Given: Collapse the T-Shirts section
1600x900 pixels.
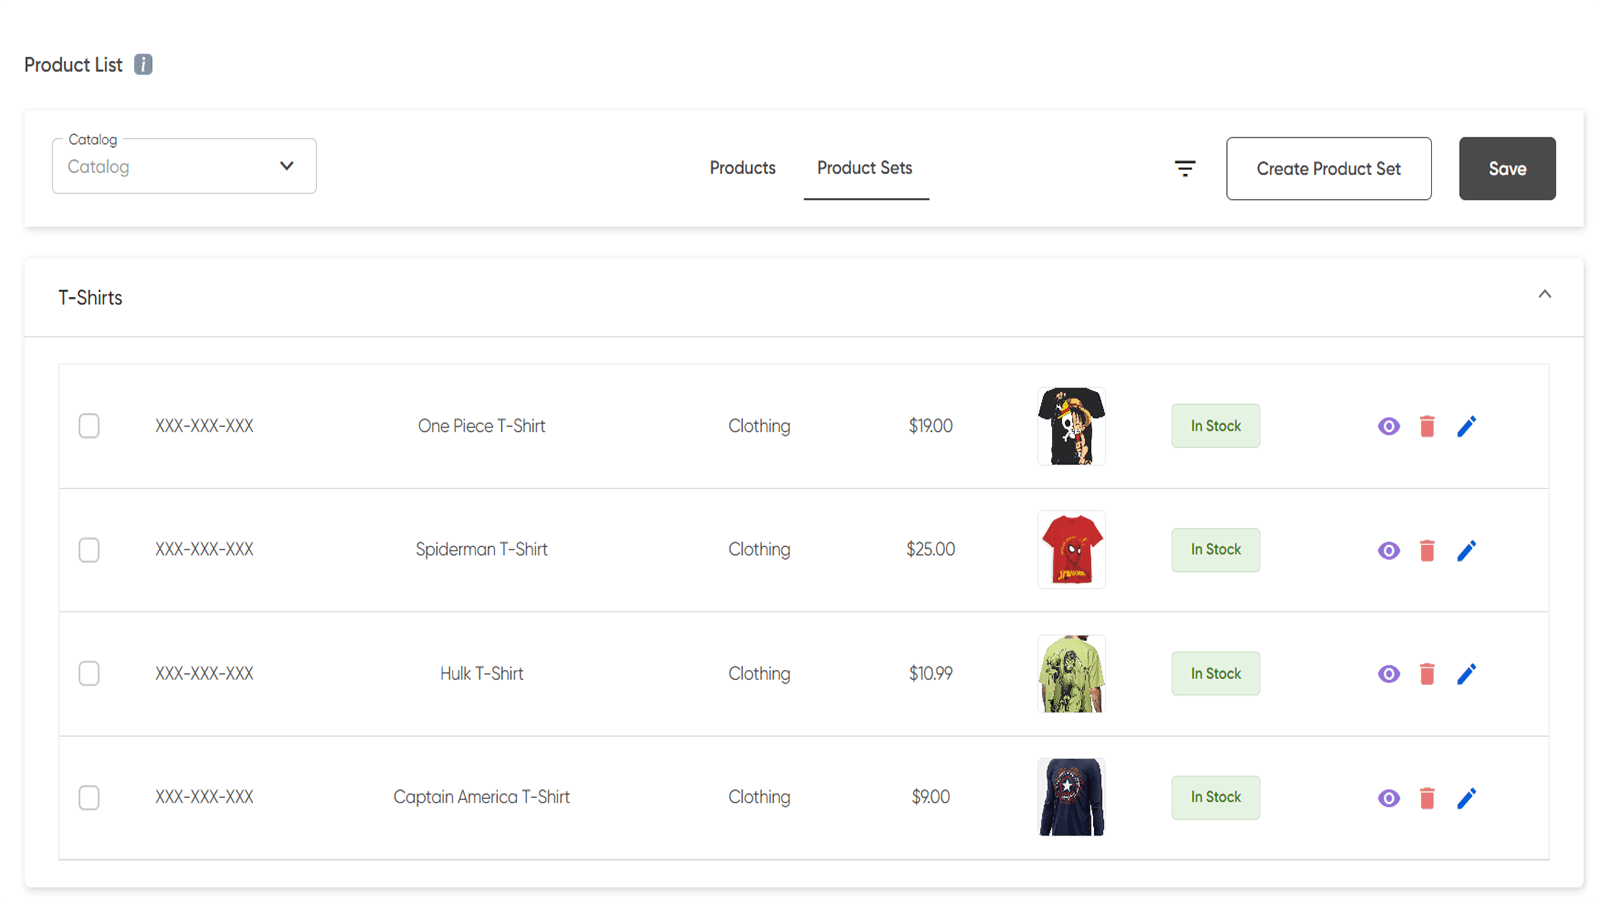Looking at the screenshot, I should click(1544, 295).
